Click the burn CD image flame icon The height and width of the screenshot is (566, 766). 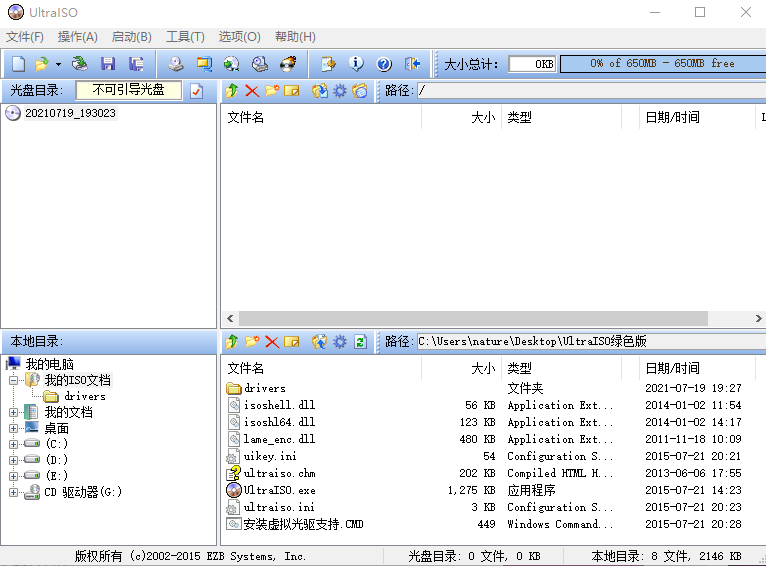pyautogui.click(x=288, y=64)
